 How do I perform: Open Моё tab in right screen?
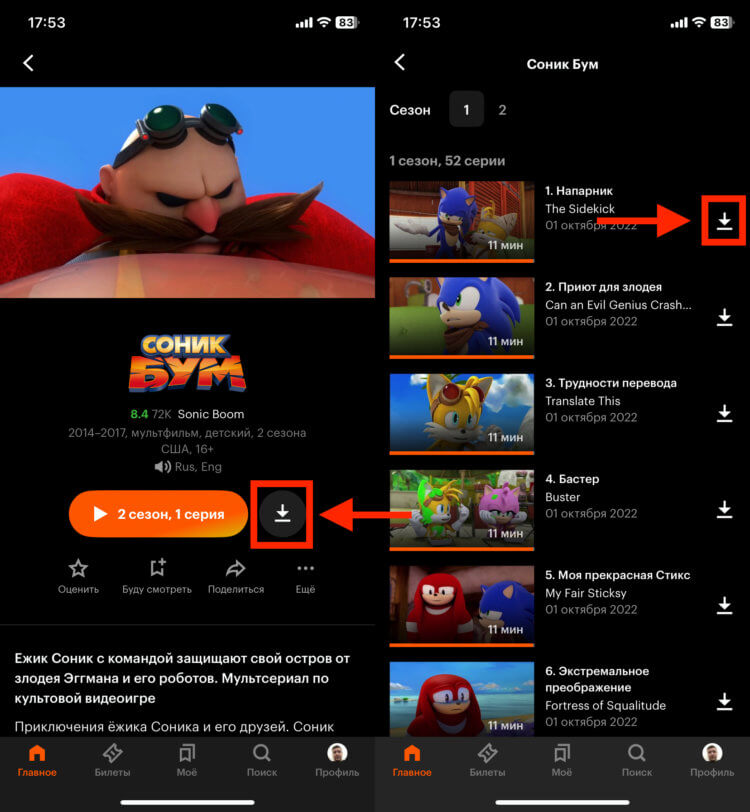[x=561, y=760]
